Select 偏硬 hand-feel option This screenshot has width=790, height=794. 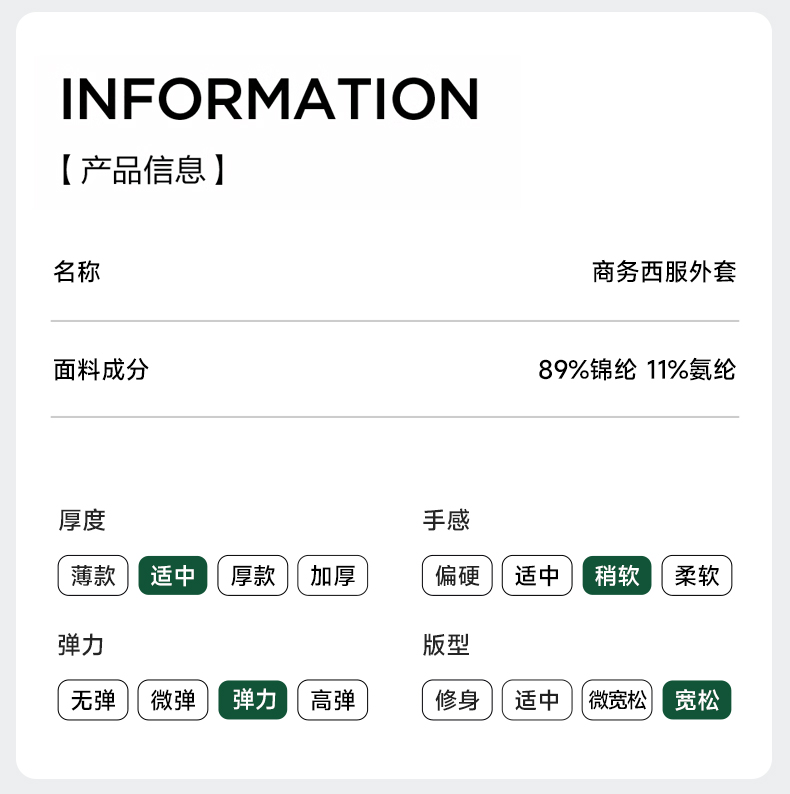457,576
